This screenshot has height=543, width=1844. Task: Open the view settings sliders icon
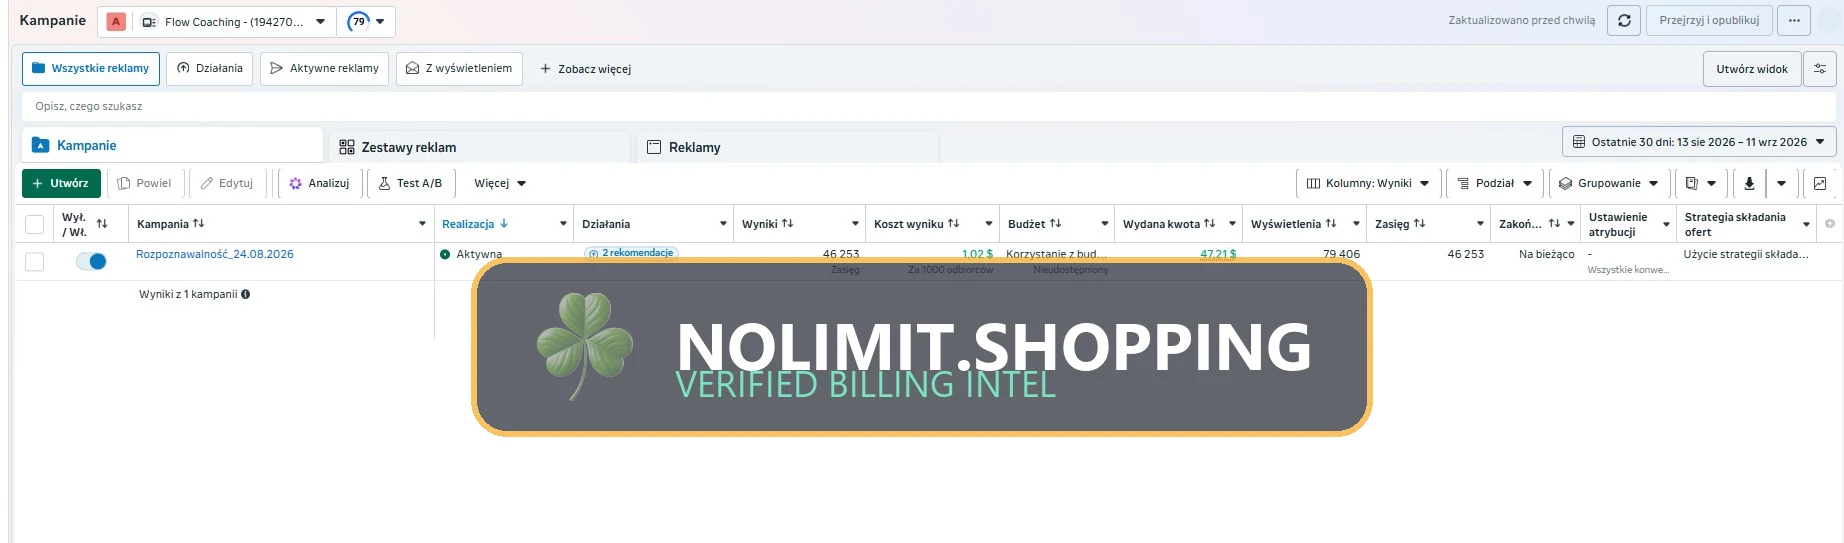tap(1820, 69)
